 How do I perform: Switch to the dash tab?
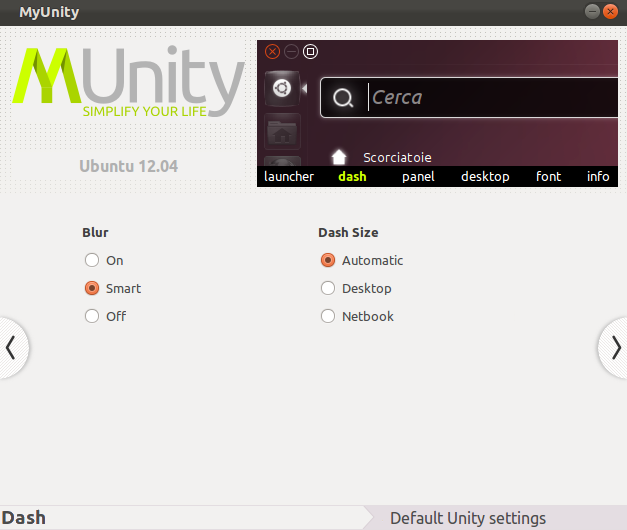[x=352, y=176]
